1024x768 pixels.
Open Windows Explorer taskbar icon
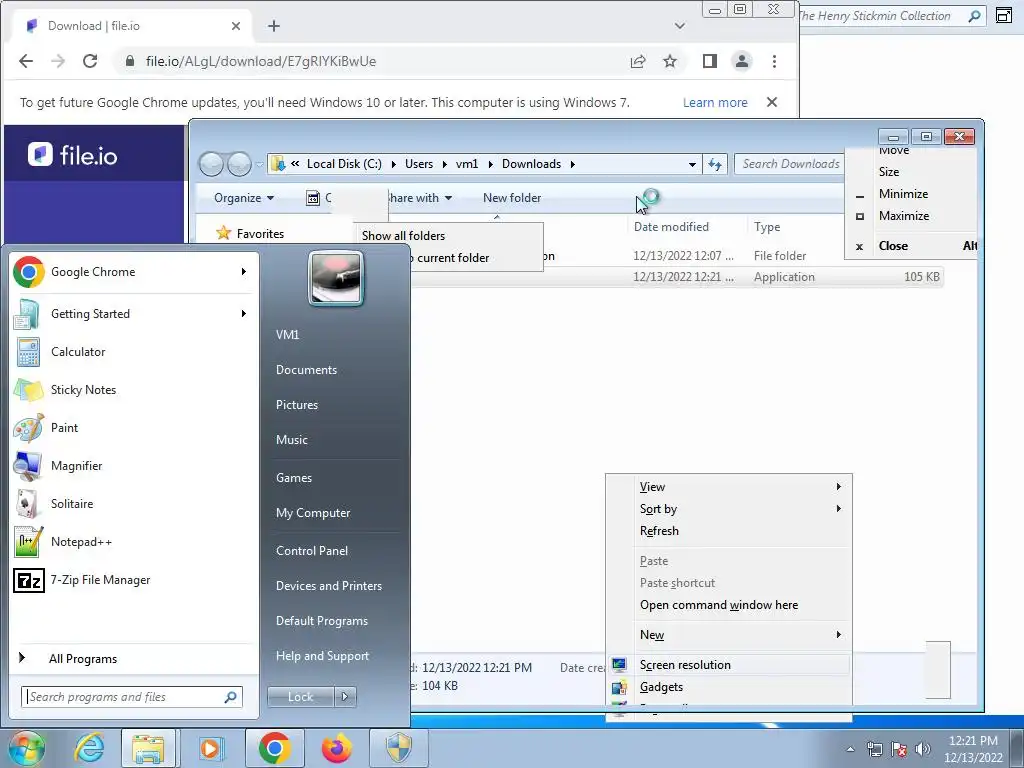tap(148, 748)
